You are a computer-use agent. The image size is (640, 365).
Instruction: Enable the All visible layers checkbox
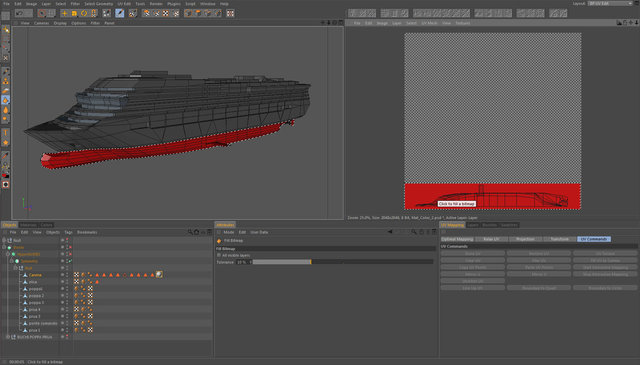click(219, 255)
